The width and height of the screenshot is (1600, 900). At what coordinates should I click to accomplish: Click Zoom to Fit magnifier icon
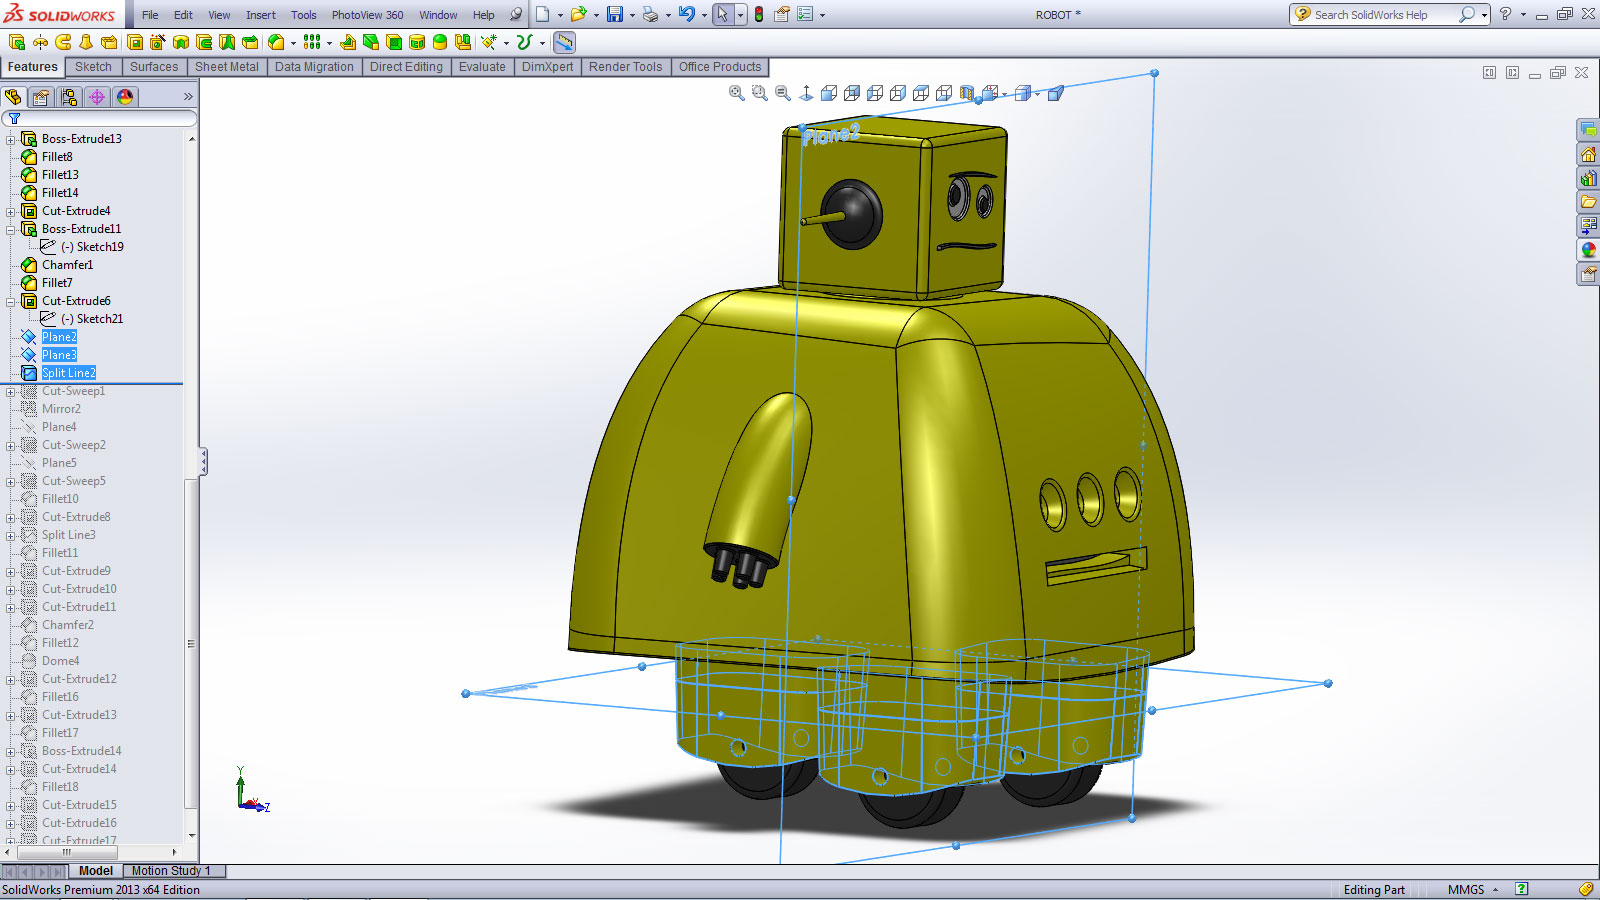tap(737, 93)
